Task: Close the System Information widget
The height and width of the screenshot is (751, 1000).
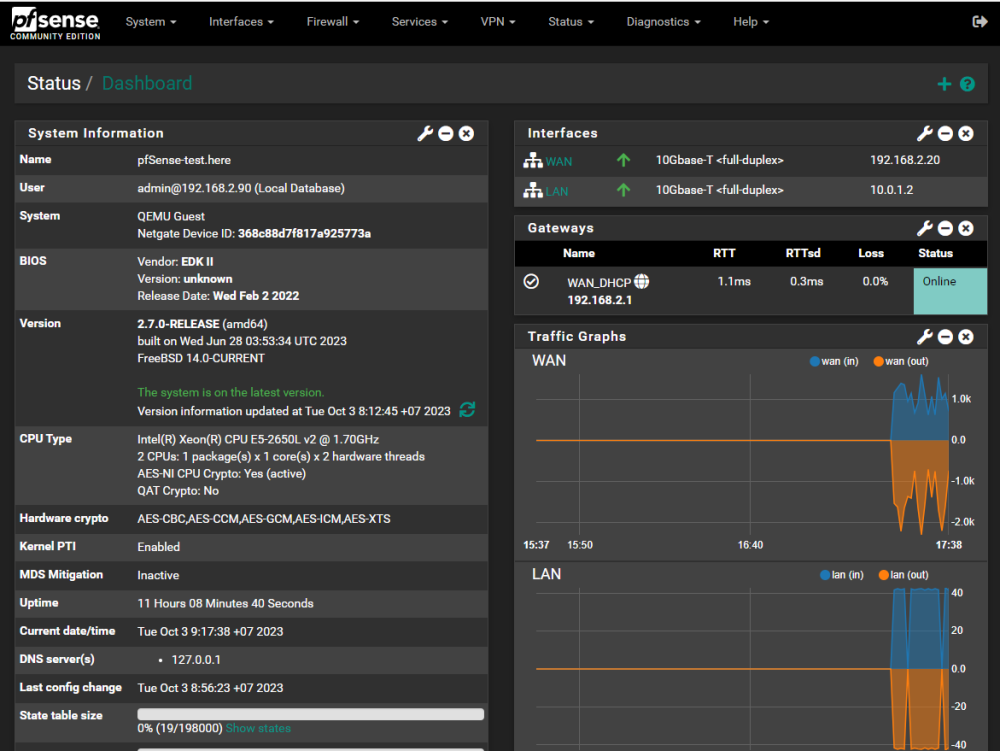Action: pyautogui.click(x=466, y=133)
